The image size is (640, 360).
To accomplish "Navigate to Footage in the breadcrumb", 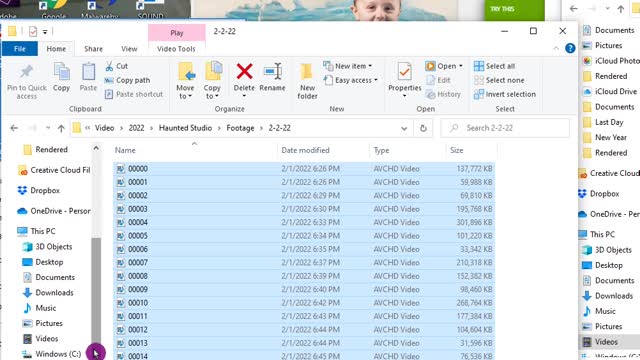I will (240, 128).
